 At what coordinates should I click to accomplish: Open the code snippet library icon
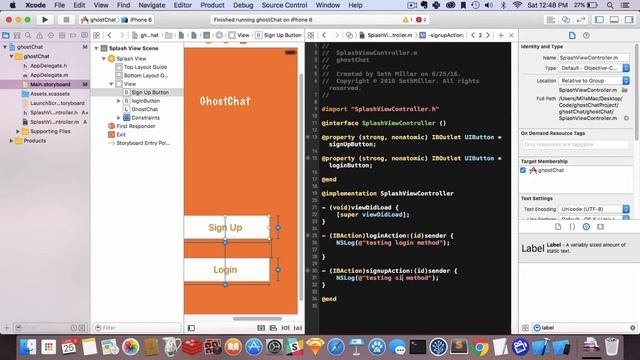tap(572, 227)
